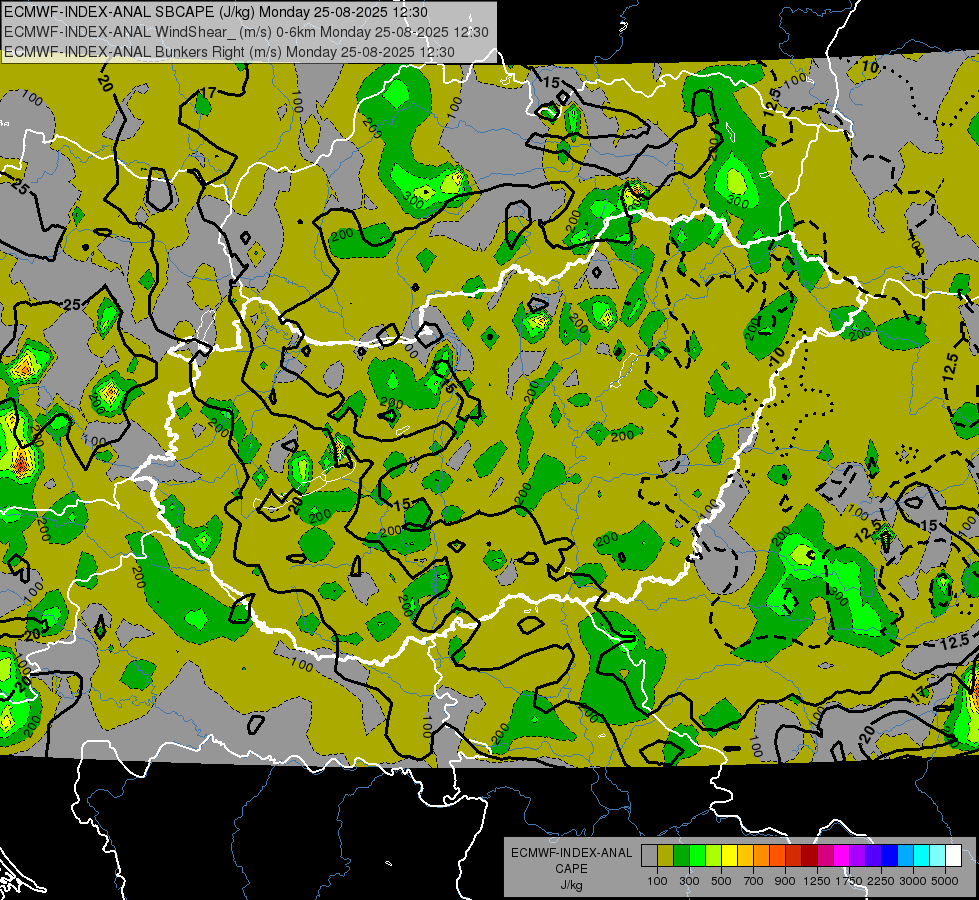
Task: Click the violet-indigo legend swatch before 2250
Action: click(873, 856)
